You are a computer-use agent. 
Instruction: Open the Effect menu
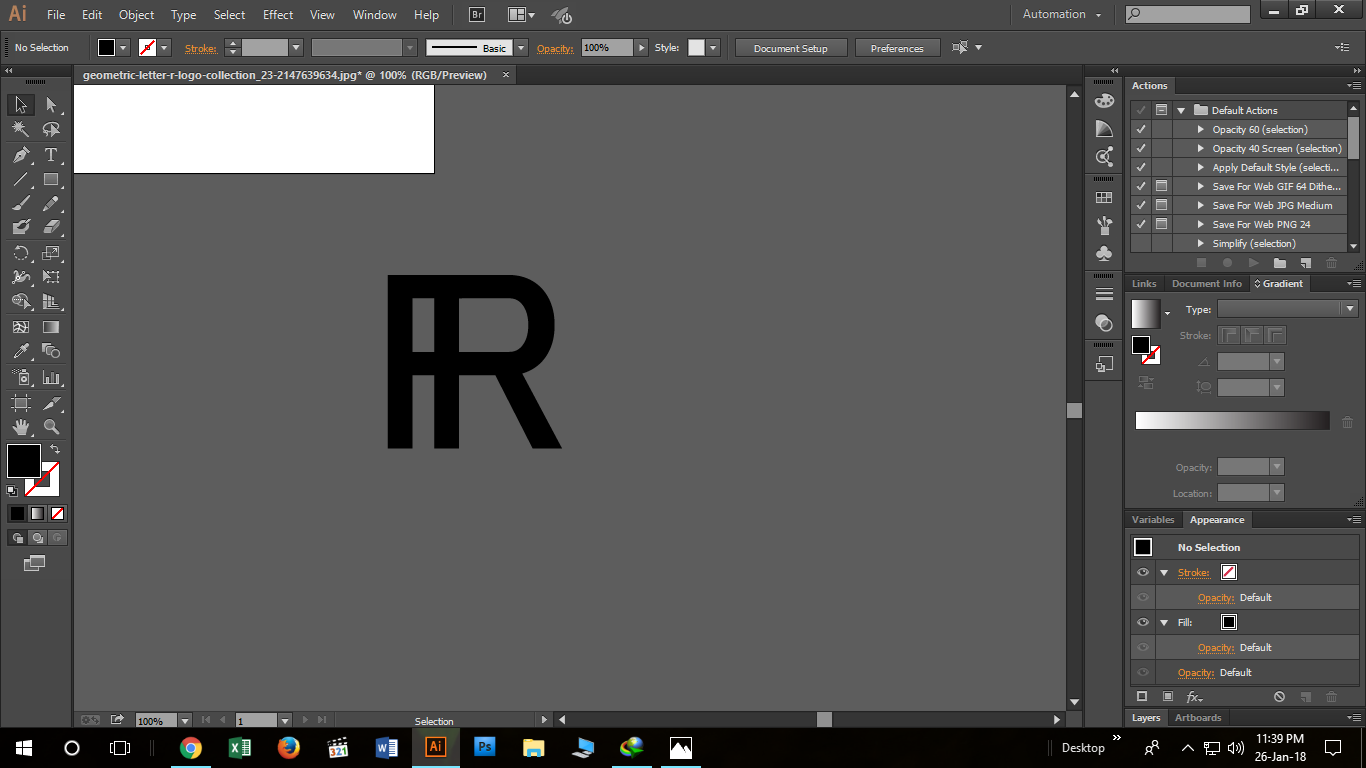coord(278,15)
